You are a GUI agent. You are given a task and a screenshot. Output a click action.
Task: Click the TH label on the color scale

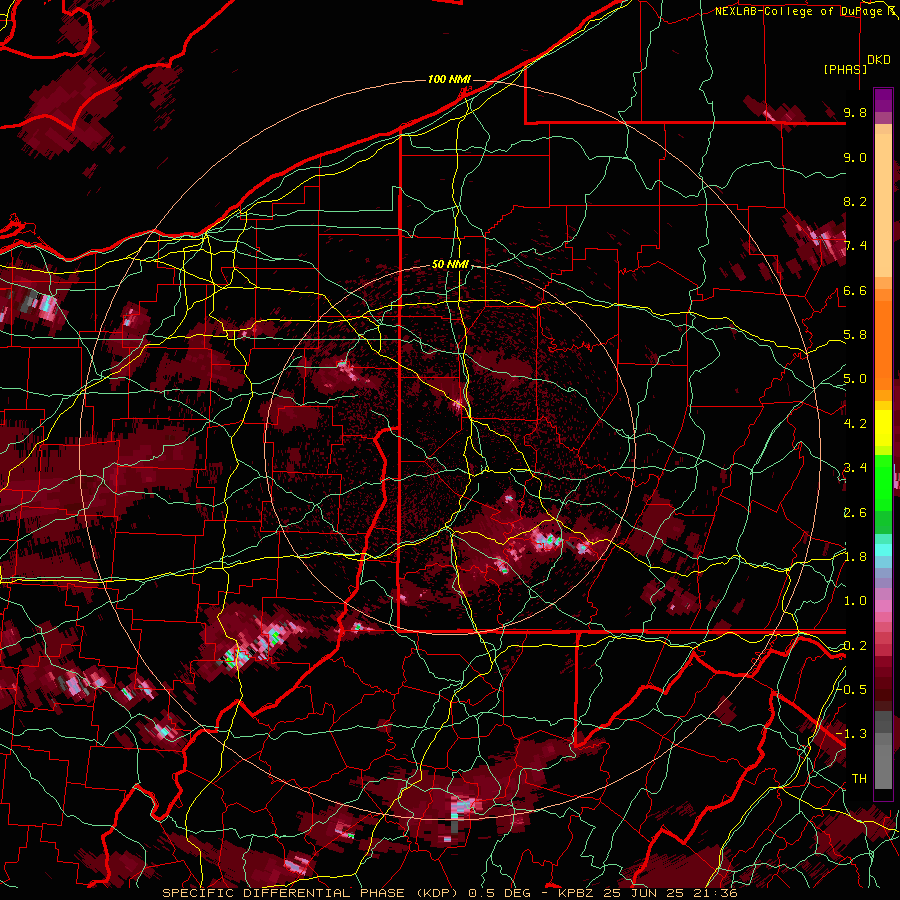(859, 779)
